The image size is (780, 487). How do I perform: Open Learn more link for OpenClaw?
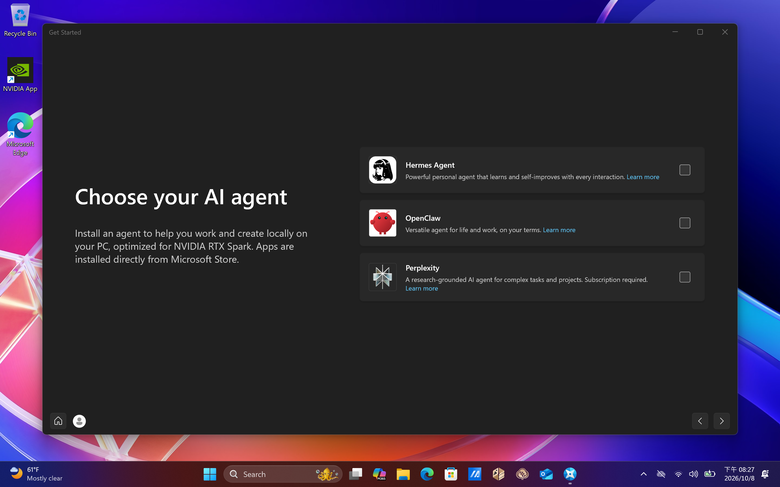559,230
